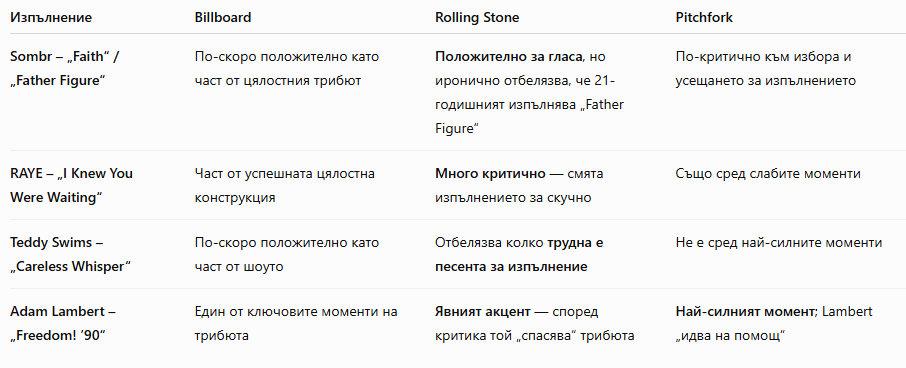Click bold text Явният акцент

(482, 312)
